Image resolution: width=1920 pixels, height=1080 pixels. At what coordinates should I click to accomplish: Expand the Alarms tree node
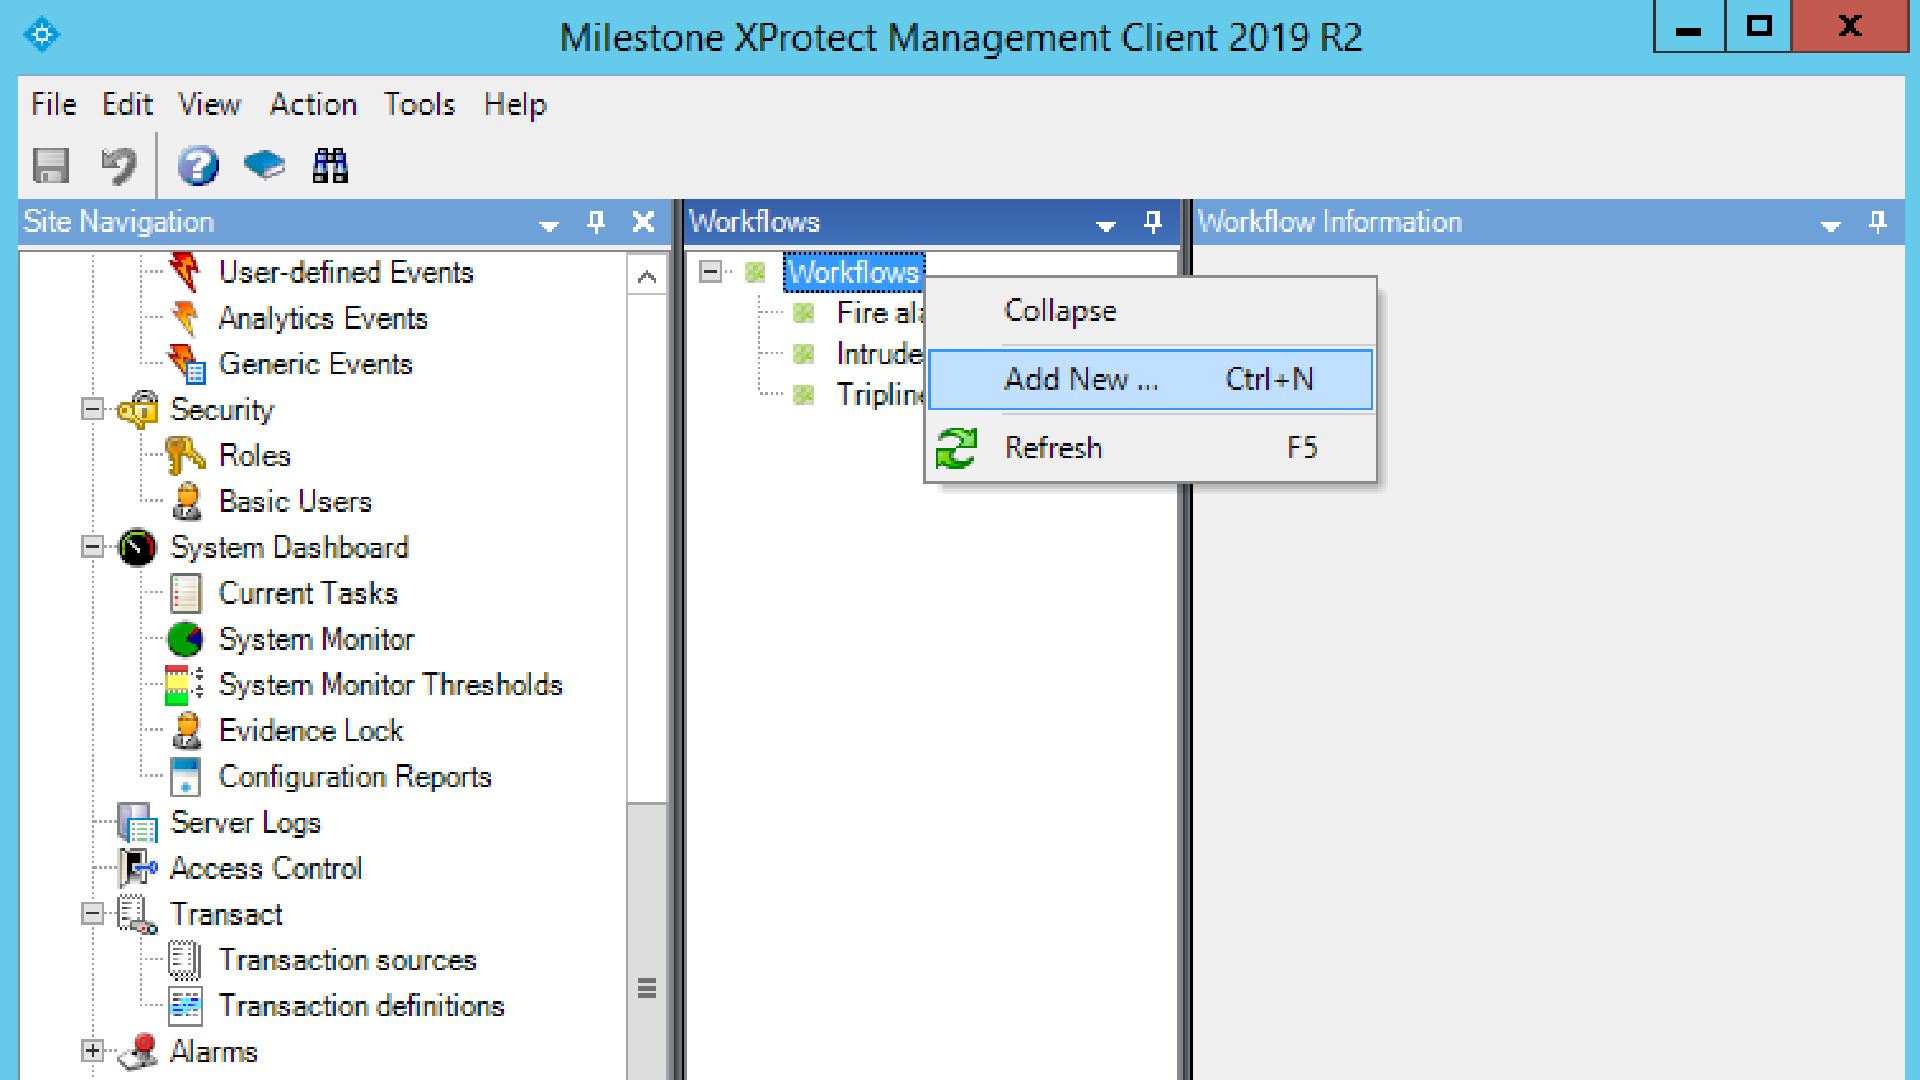pyautogui.click(x=92, y=1051)
